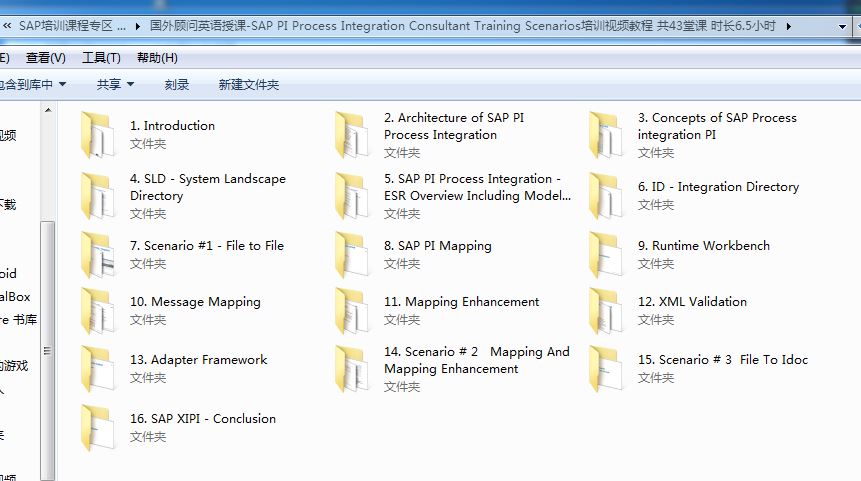Viewport: 861px width, 481px height.
Task: Select the ID Integration Directory folder icon
Action: 606,196
